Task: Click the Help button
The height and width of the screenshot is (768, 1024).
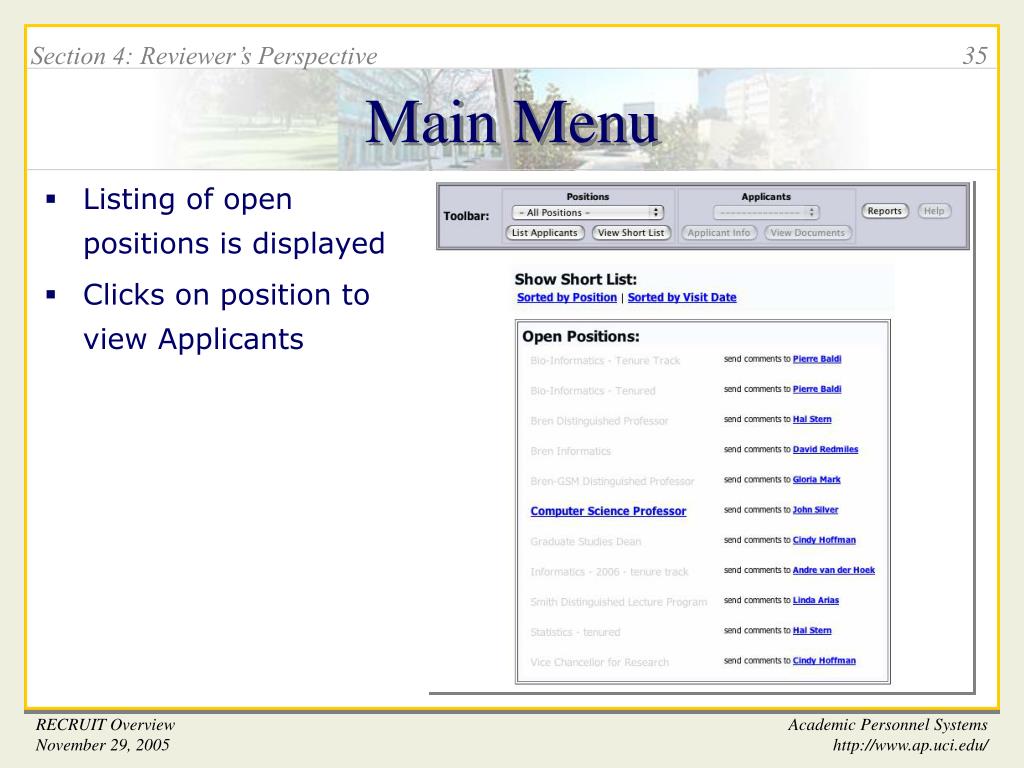Action: pos(934,211)
